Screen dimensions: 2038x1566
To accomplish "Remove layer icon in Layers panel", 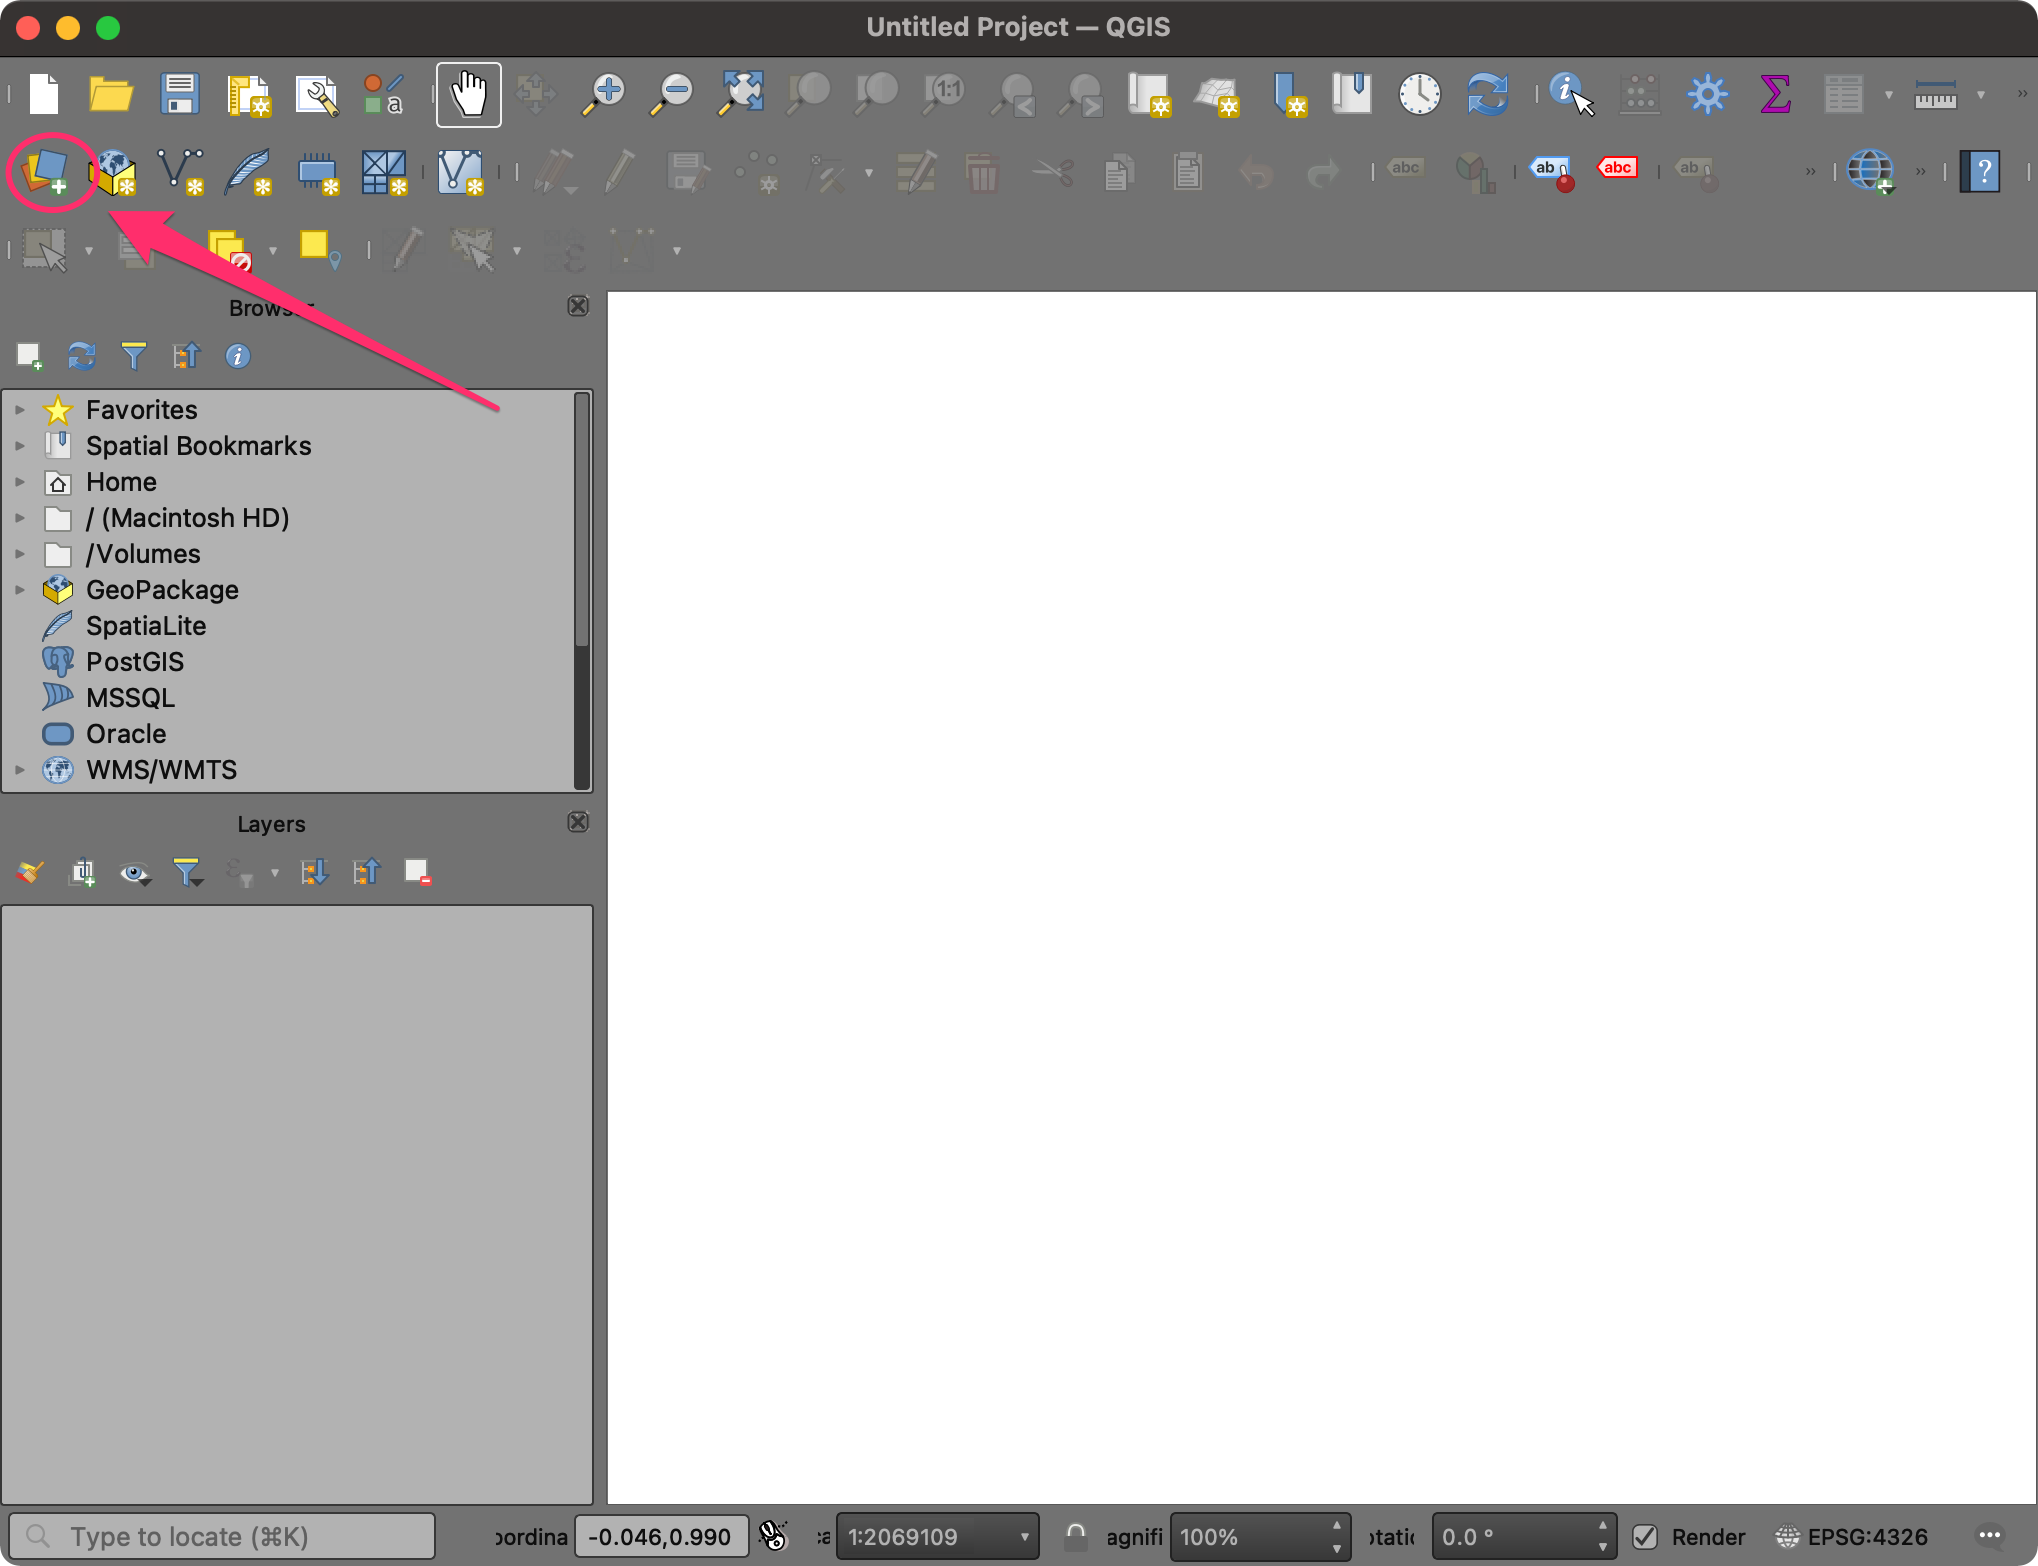I will coord(418,872).
